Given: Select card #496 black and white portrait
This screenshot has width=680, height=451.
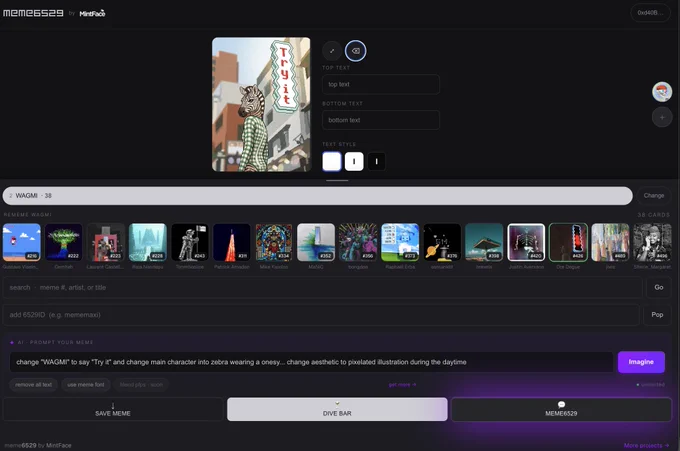Looking at the screenshot, I should (x=653, y=242).
